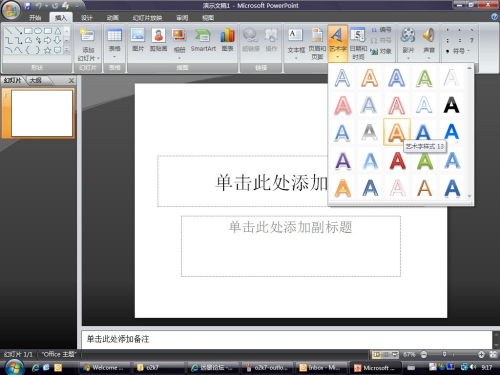Open the 大纲 (Outline) pane tab
The height and width of the screenshot is (375, 500).
(x=36, y=80)
